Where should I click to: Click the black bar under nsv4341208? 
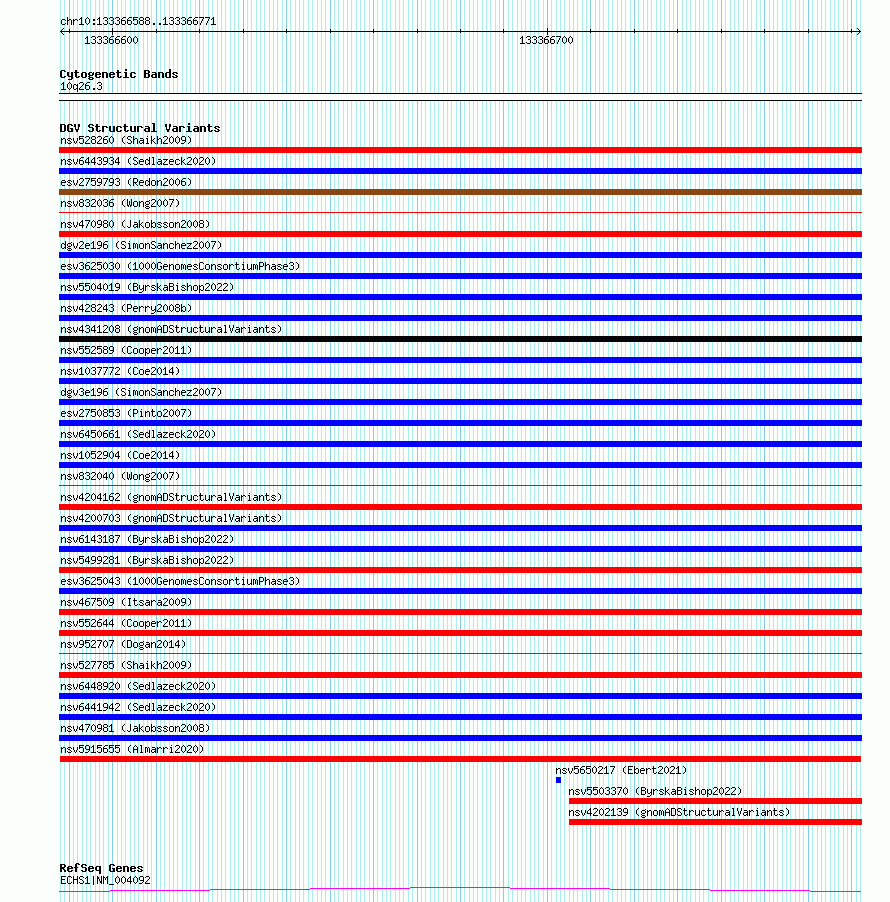click(460, 339)
